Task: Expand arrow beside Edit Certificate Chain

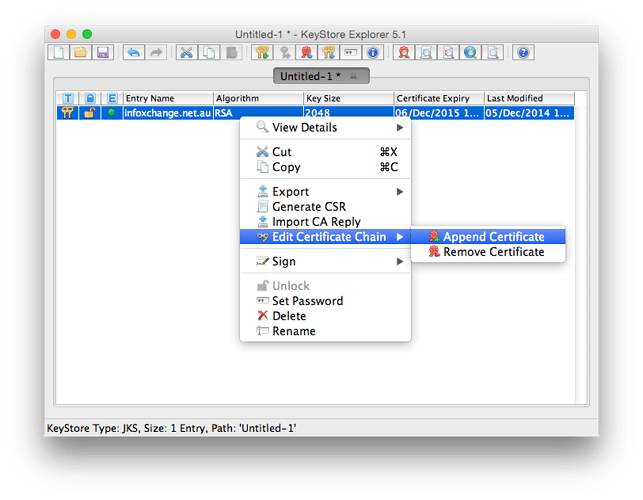Action: (400, 237)
